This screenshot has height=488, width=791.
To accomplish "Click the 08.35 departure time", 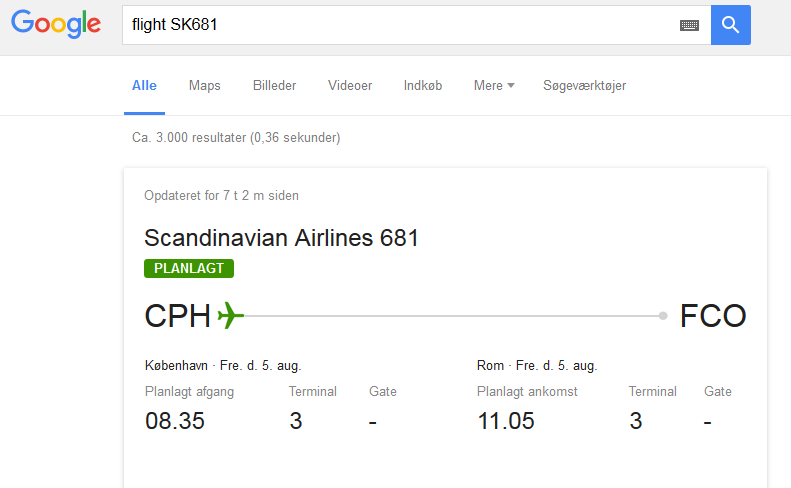I will click(175, 421).
